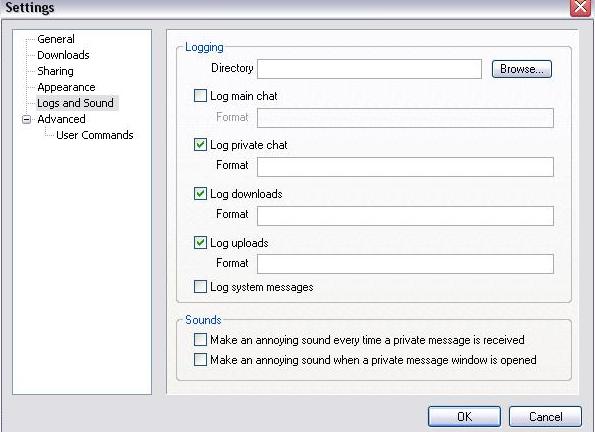Collapse the Advanced tree node

pyautogui.click(x=27, y=119)
